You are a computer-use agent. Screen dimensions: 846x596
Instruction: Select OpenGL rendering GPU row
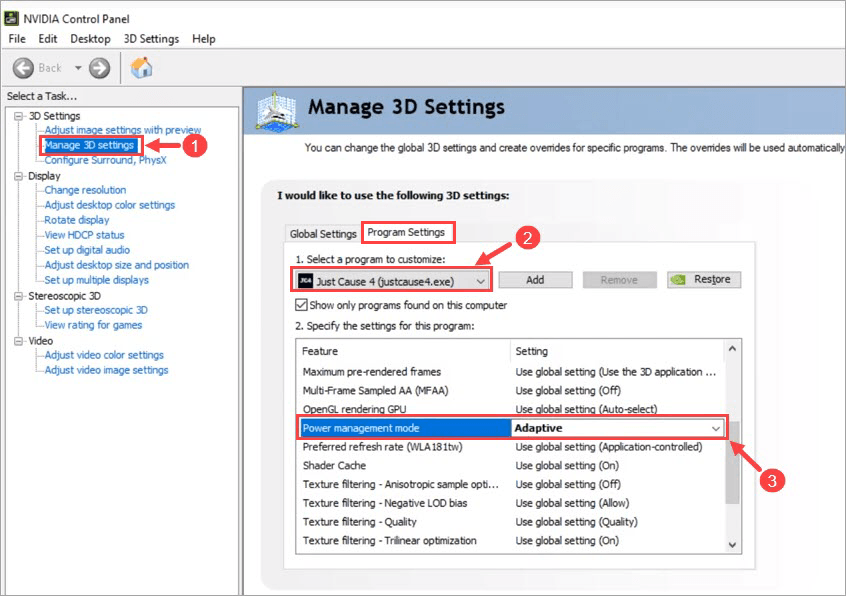coord(509,409)
